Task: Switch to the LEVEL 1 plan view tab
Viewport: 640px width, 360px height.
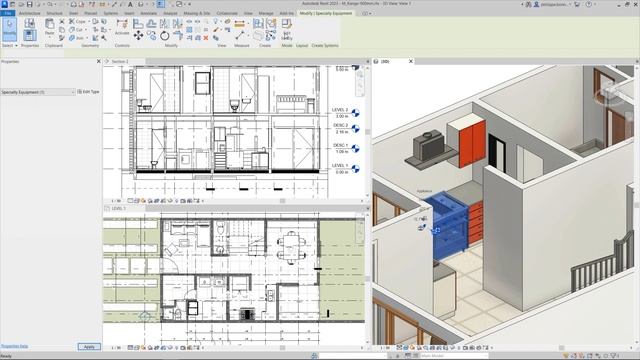Action: [x=119, y=209]
